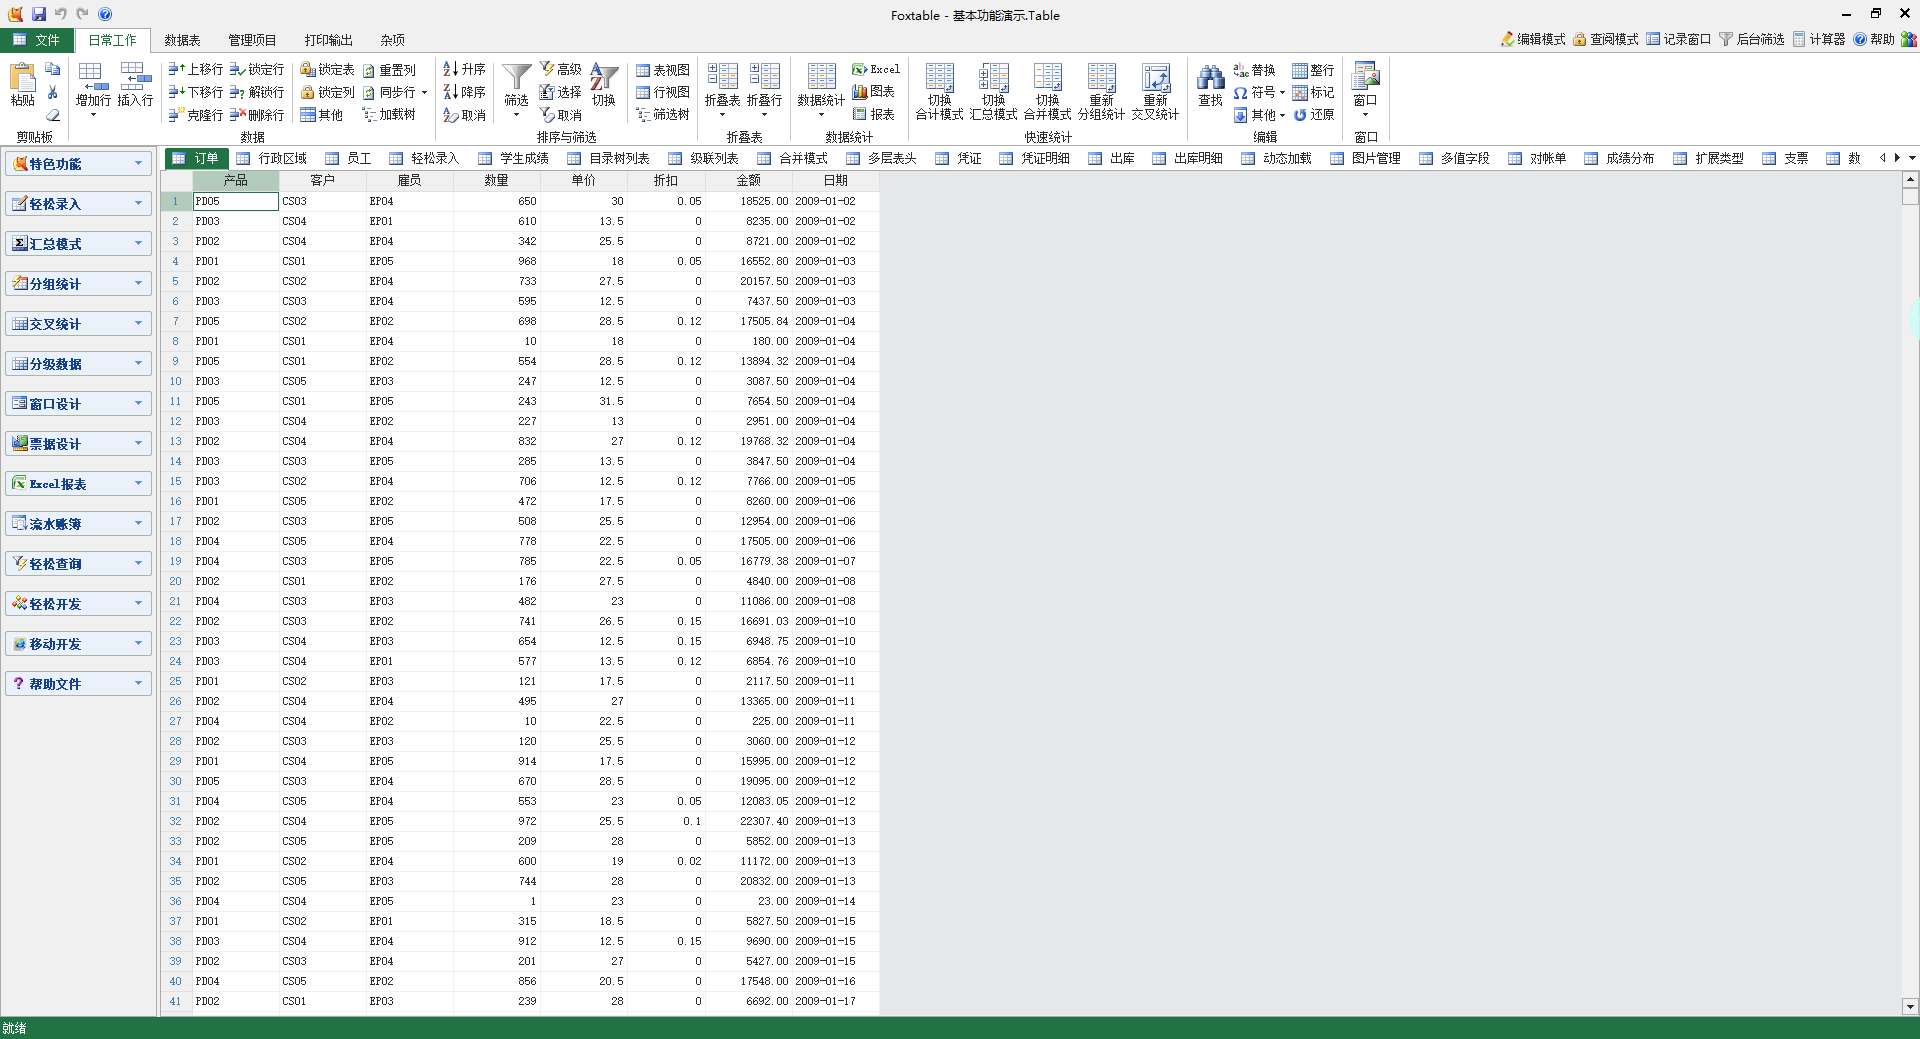Export data using the Excel icon
This screenshot has height=1039, width=1920.
coord(875,69)
